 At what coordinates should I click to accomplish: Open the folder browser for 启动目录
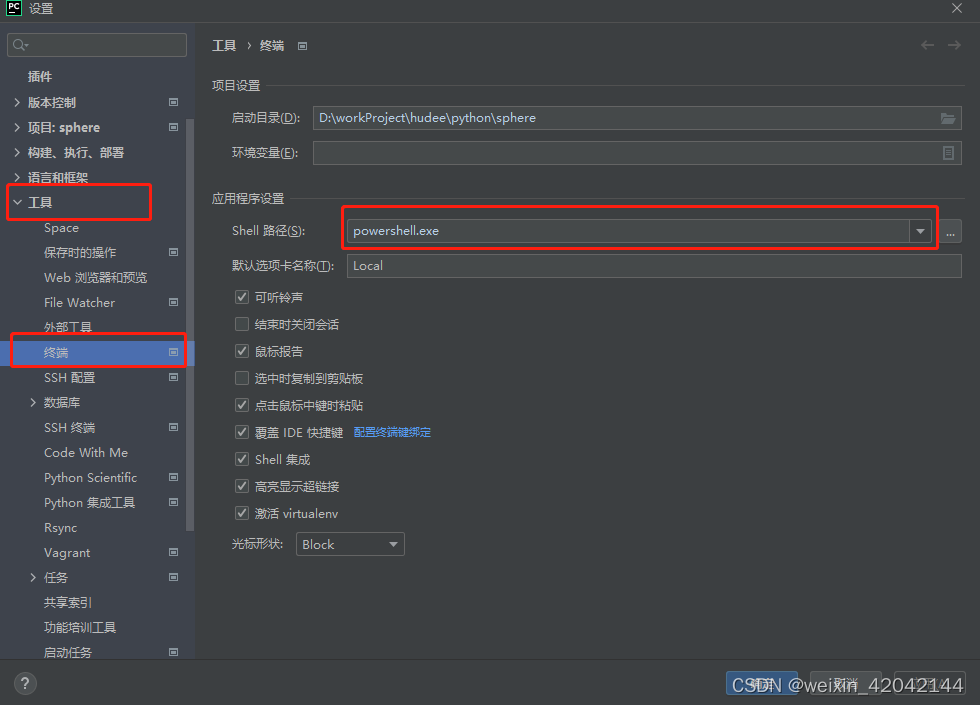click(x=947, y=118)
